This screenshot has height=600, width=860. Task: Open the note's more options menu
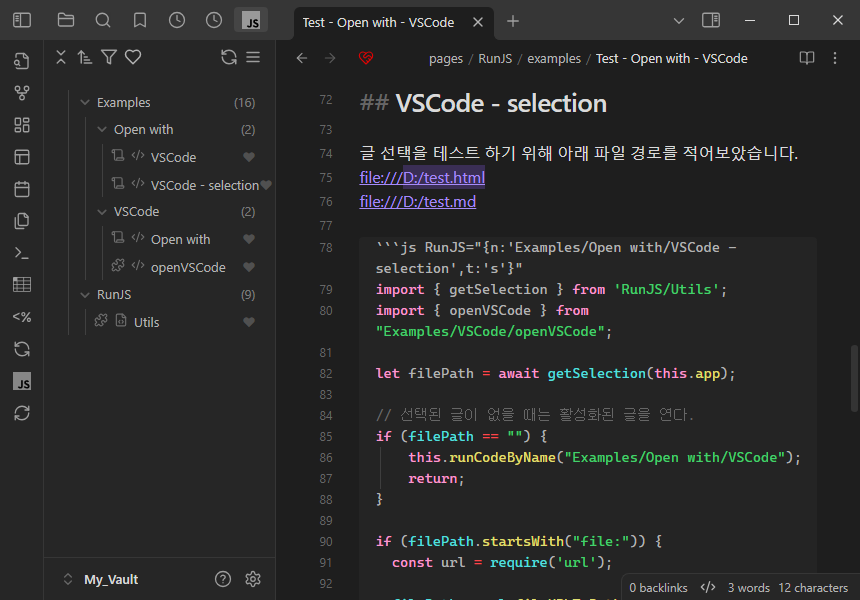point(835,58)
